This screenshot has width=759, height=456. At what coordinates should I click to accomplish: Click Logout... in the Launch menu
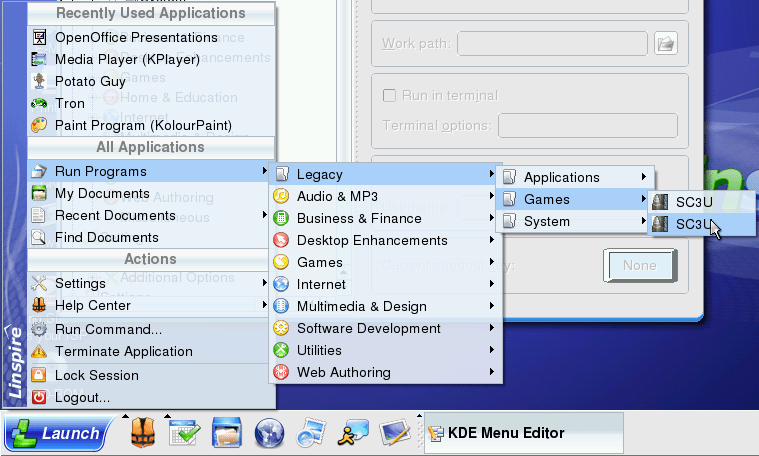coord(82,397)
